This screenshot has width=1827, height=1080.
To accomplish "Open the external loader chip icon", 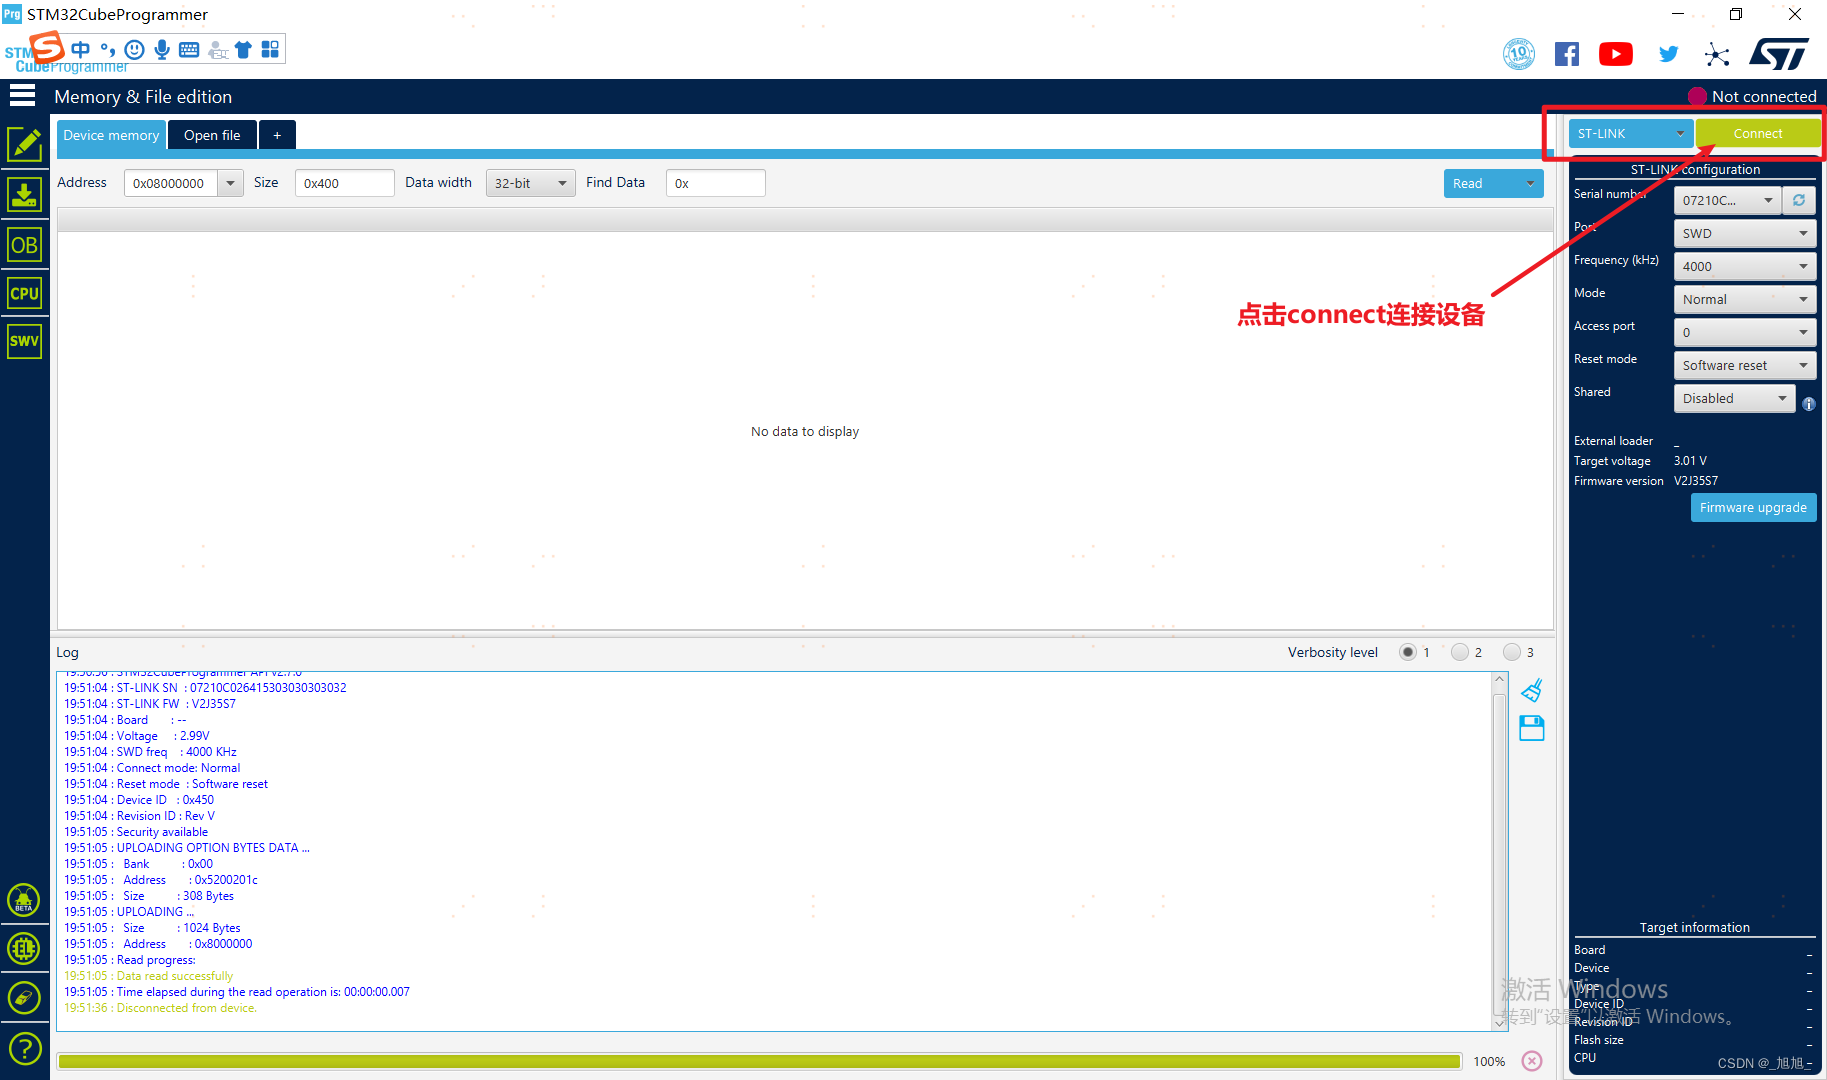I will point(24,948).
